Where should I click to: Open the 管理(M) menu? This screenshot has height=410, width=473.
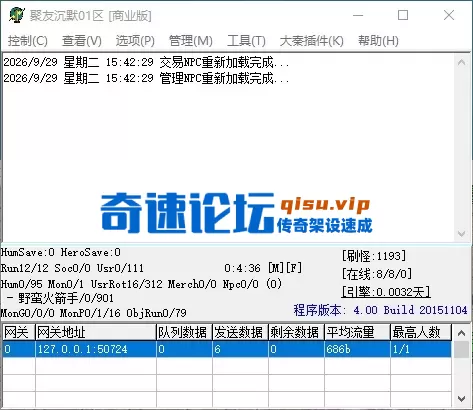191,41
